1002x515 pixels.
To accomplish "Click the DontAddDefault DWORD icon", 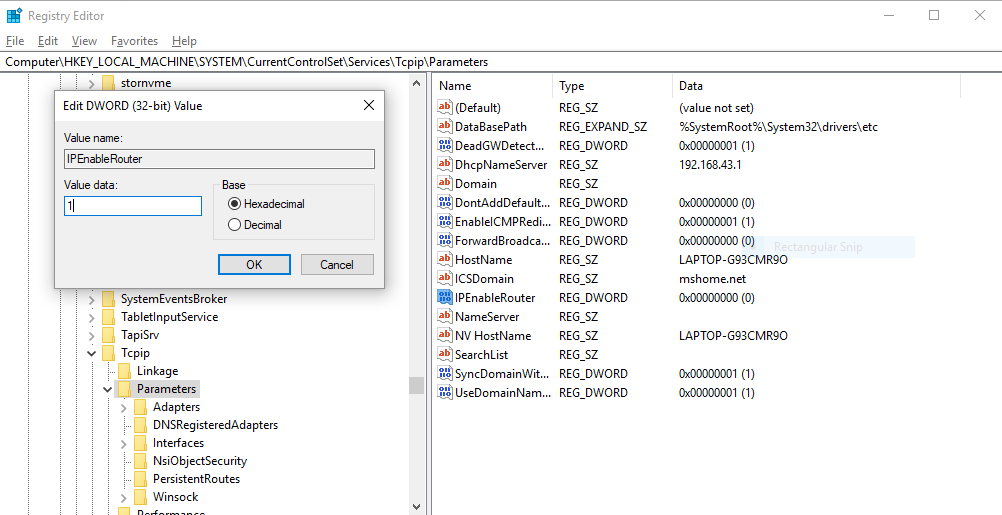I will pyautogui.click(x=444, y=203).
